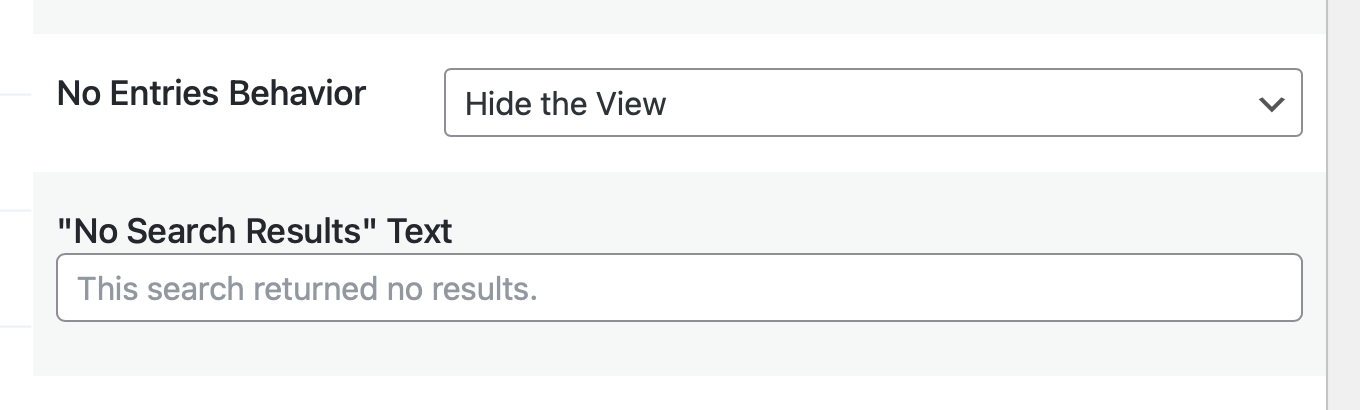Open the No Entries Behavior dropdown

tap(872, 103)
